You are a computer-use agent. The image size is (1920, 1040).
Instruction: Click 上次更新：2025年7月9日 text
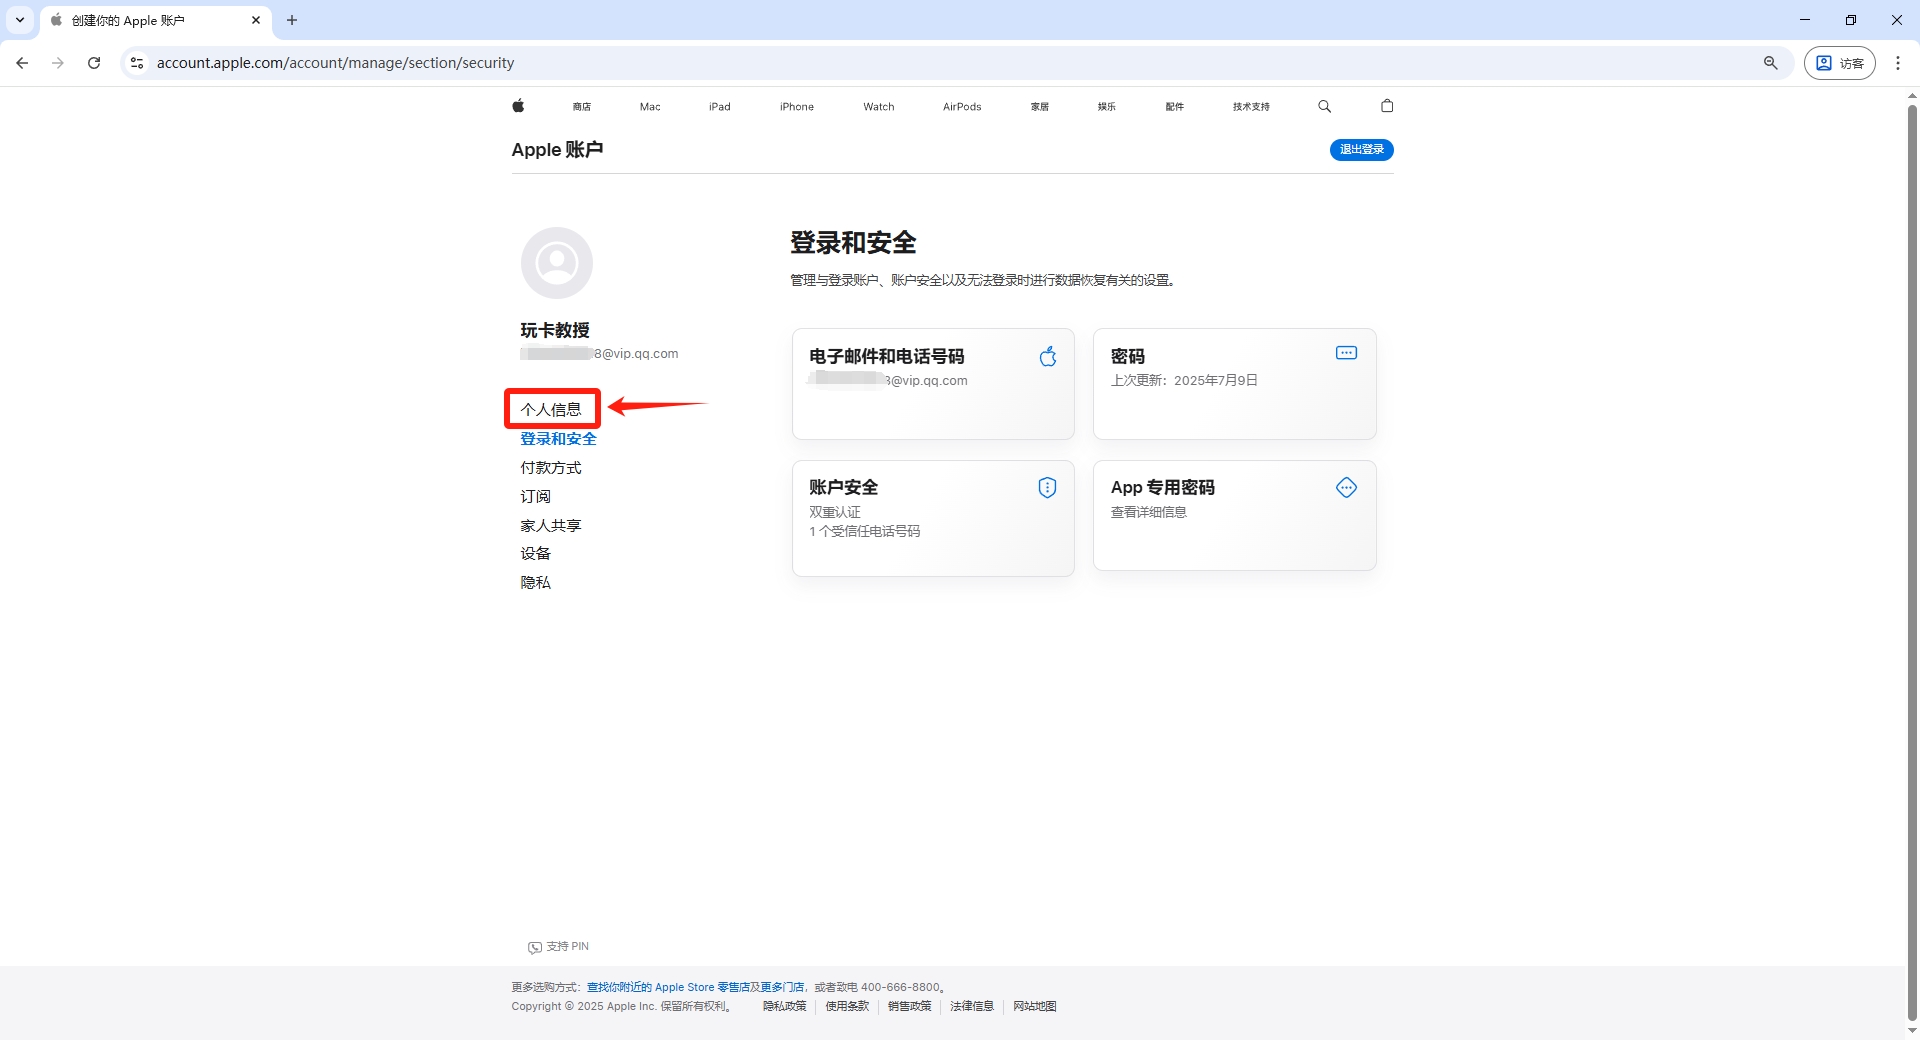coord(1184,381)
